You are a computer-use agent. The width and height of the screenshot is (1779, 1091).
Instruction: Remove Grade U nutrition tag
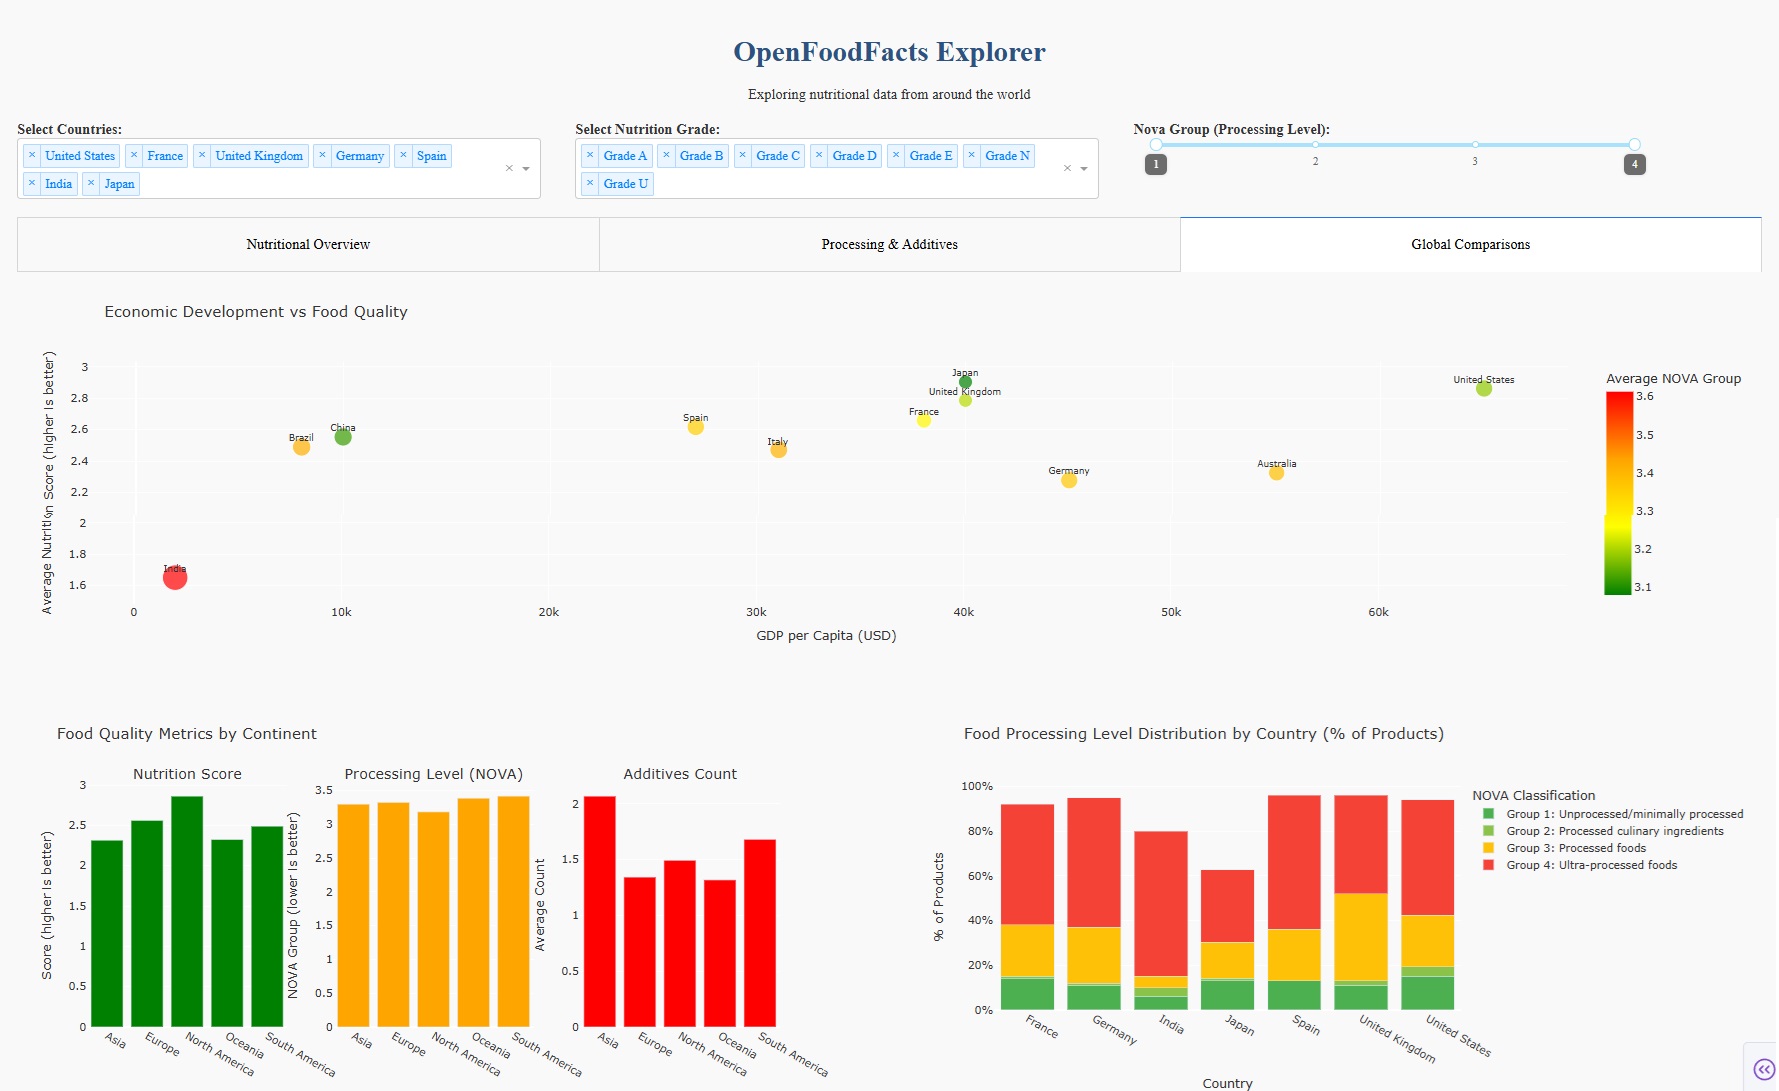pos(590,184)
